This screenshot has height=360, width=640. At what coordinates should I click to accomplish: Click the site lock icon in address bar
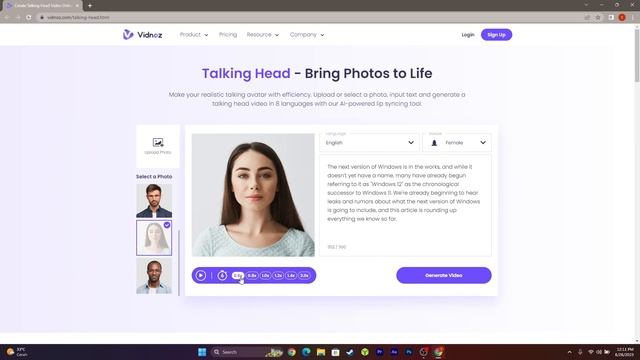(42, 18)
